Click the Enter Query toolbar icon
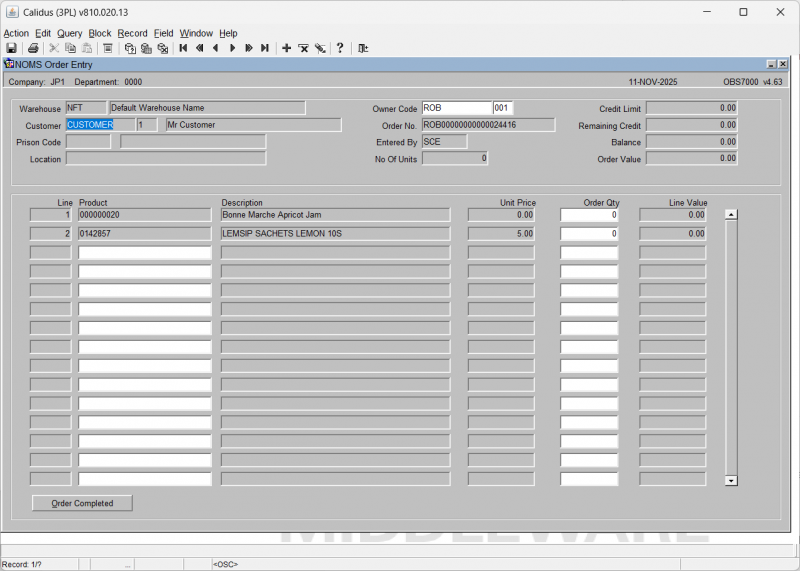 pyautogui.click(x=130, y=48)
